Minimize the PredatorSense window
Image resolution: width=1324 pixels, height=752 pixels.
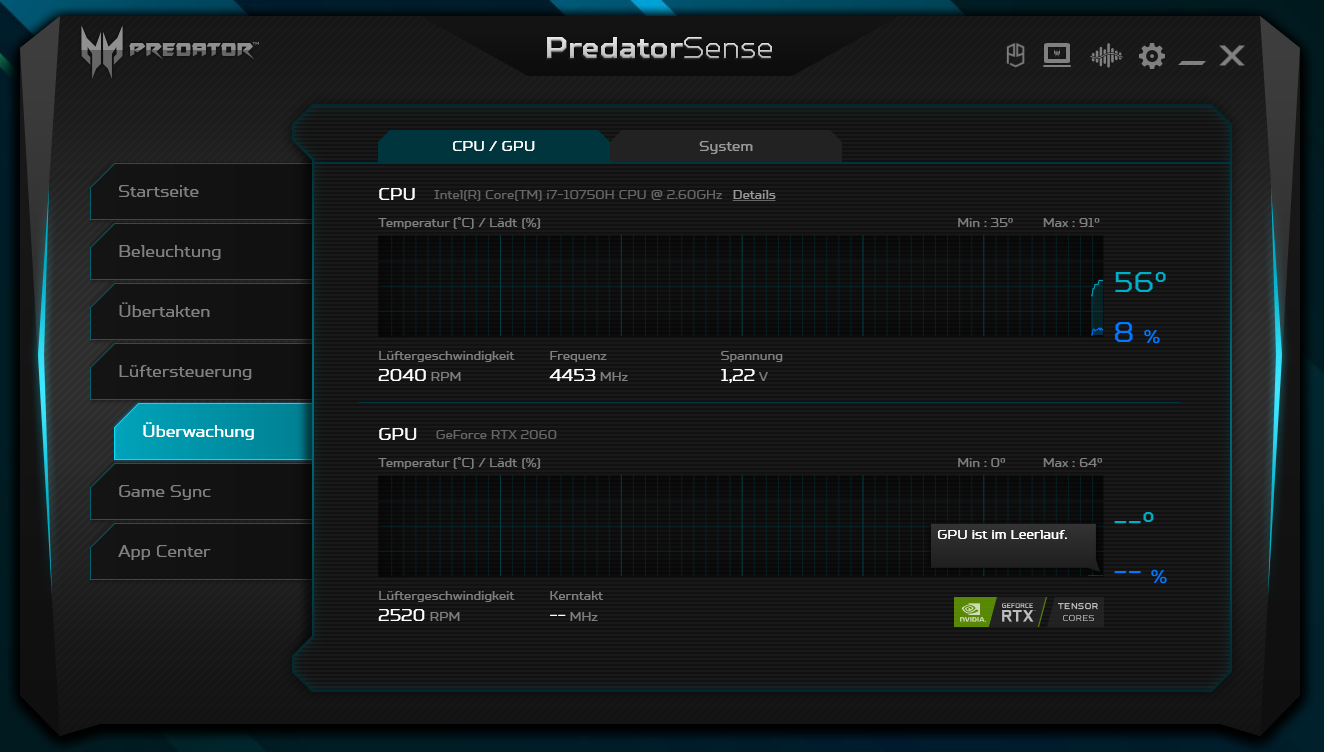pyautogui.click(x=1192, y=62)
